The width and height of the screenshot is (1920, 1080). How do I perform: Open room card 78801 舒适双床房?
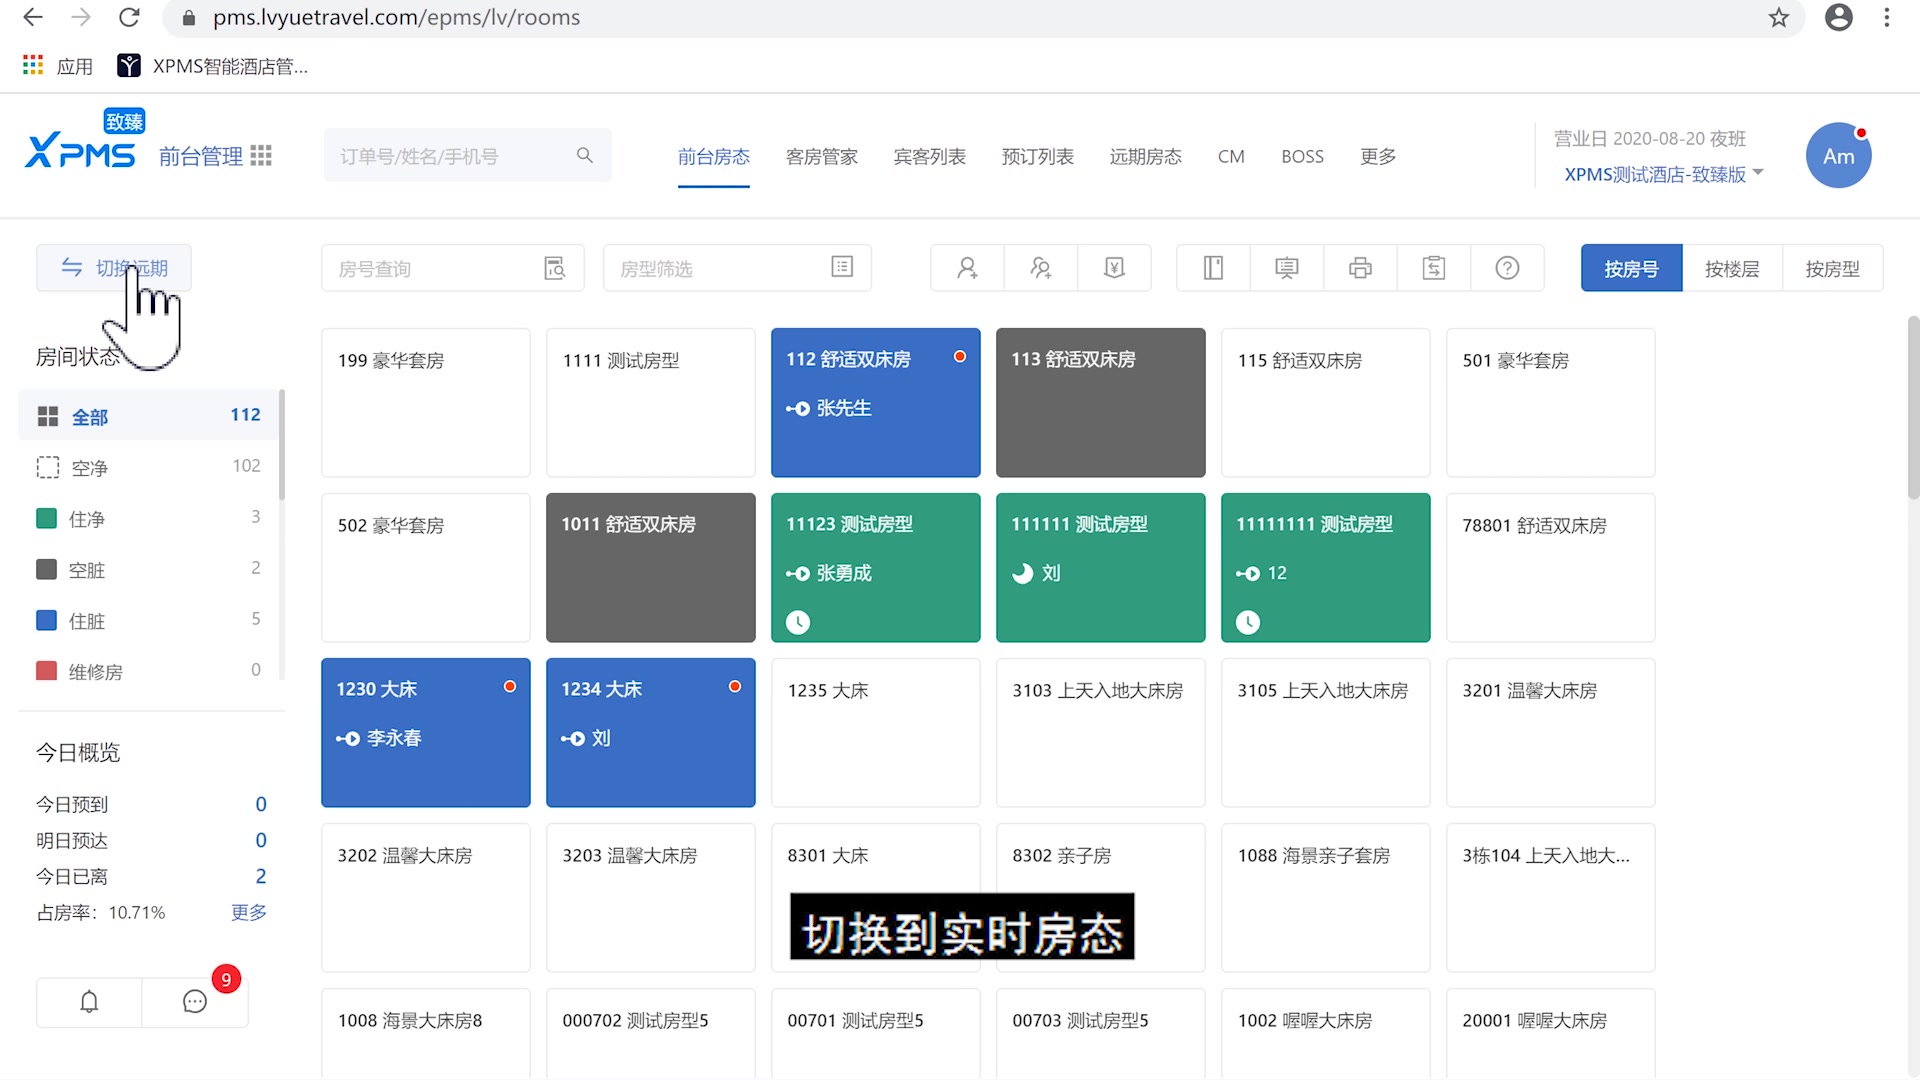[x=1550, y=567]
